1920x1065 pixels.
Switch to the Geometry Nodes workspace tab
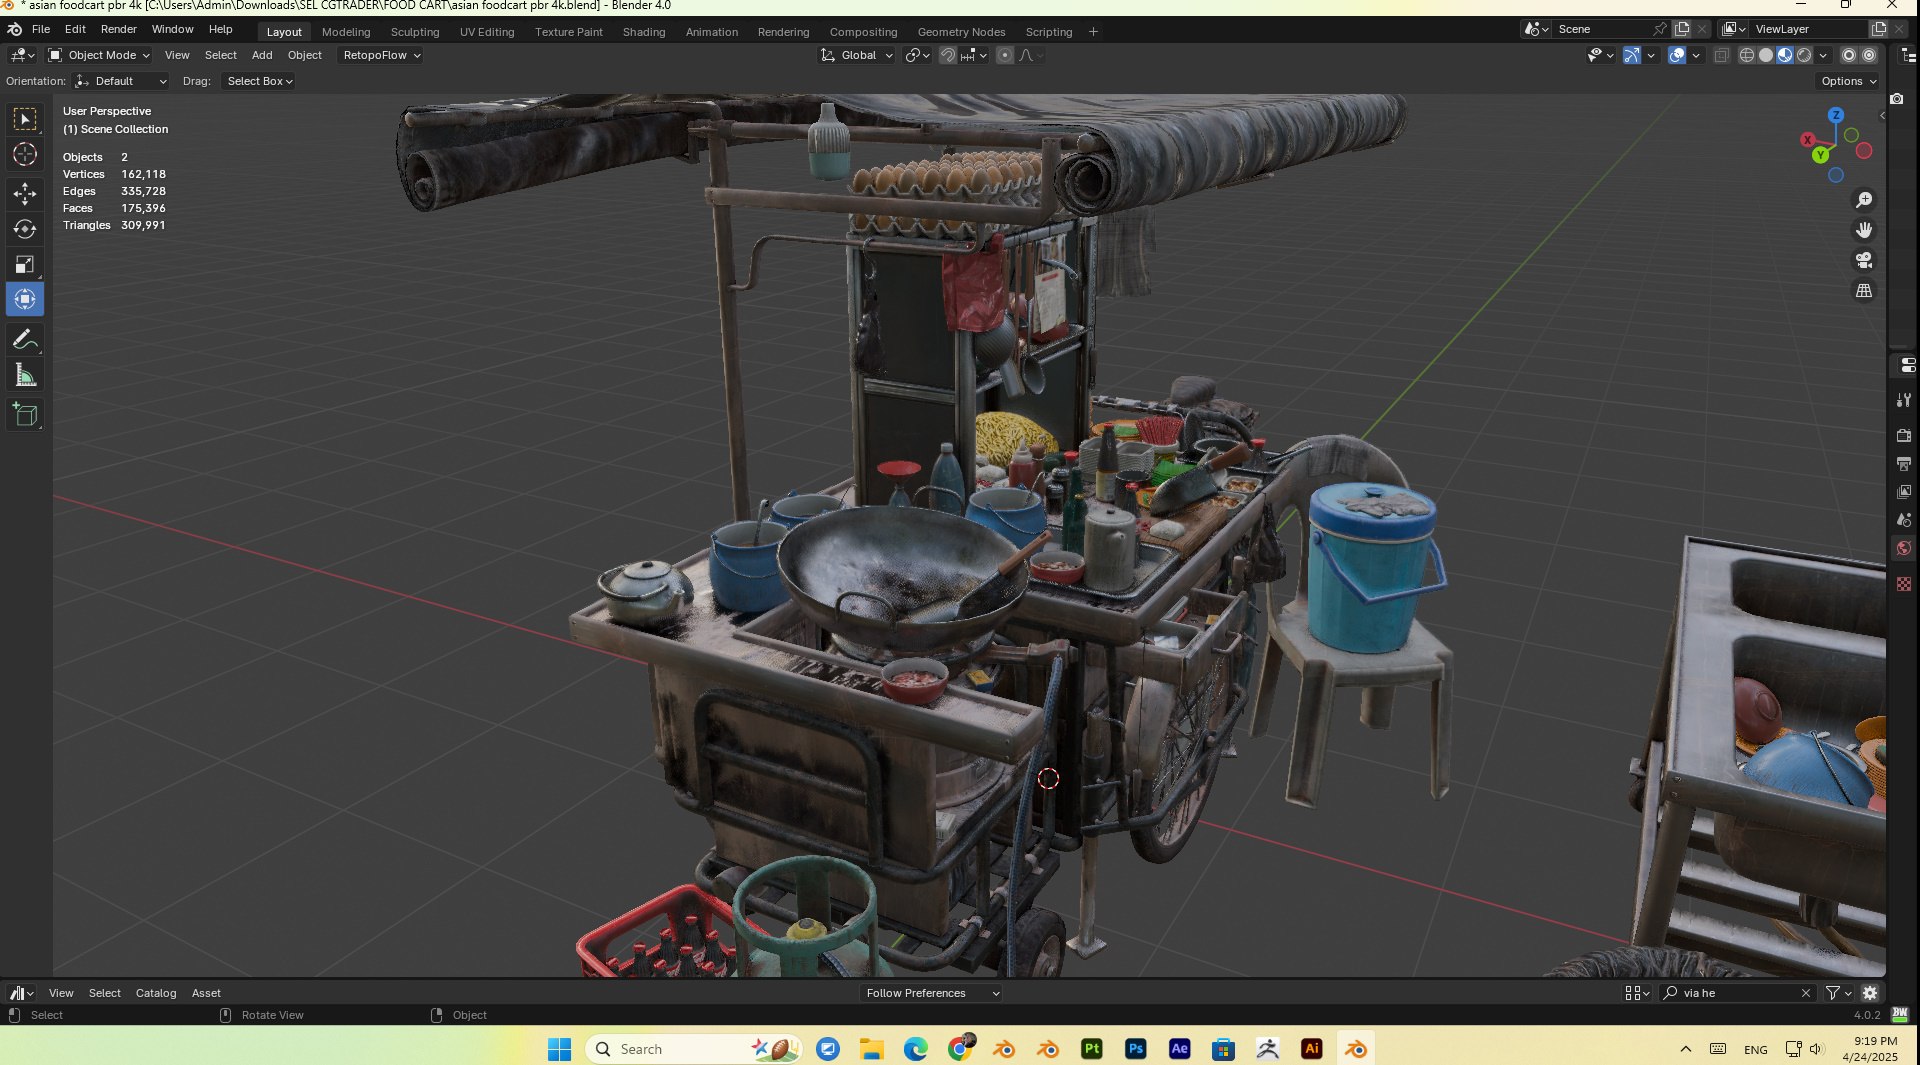[961, 32]
